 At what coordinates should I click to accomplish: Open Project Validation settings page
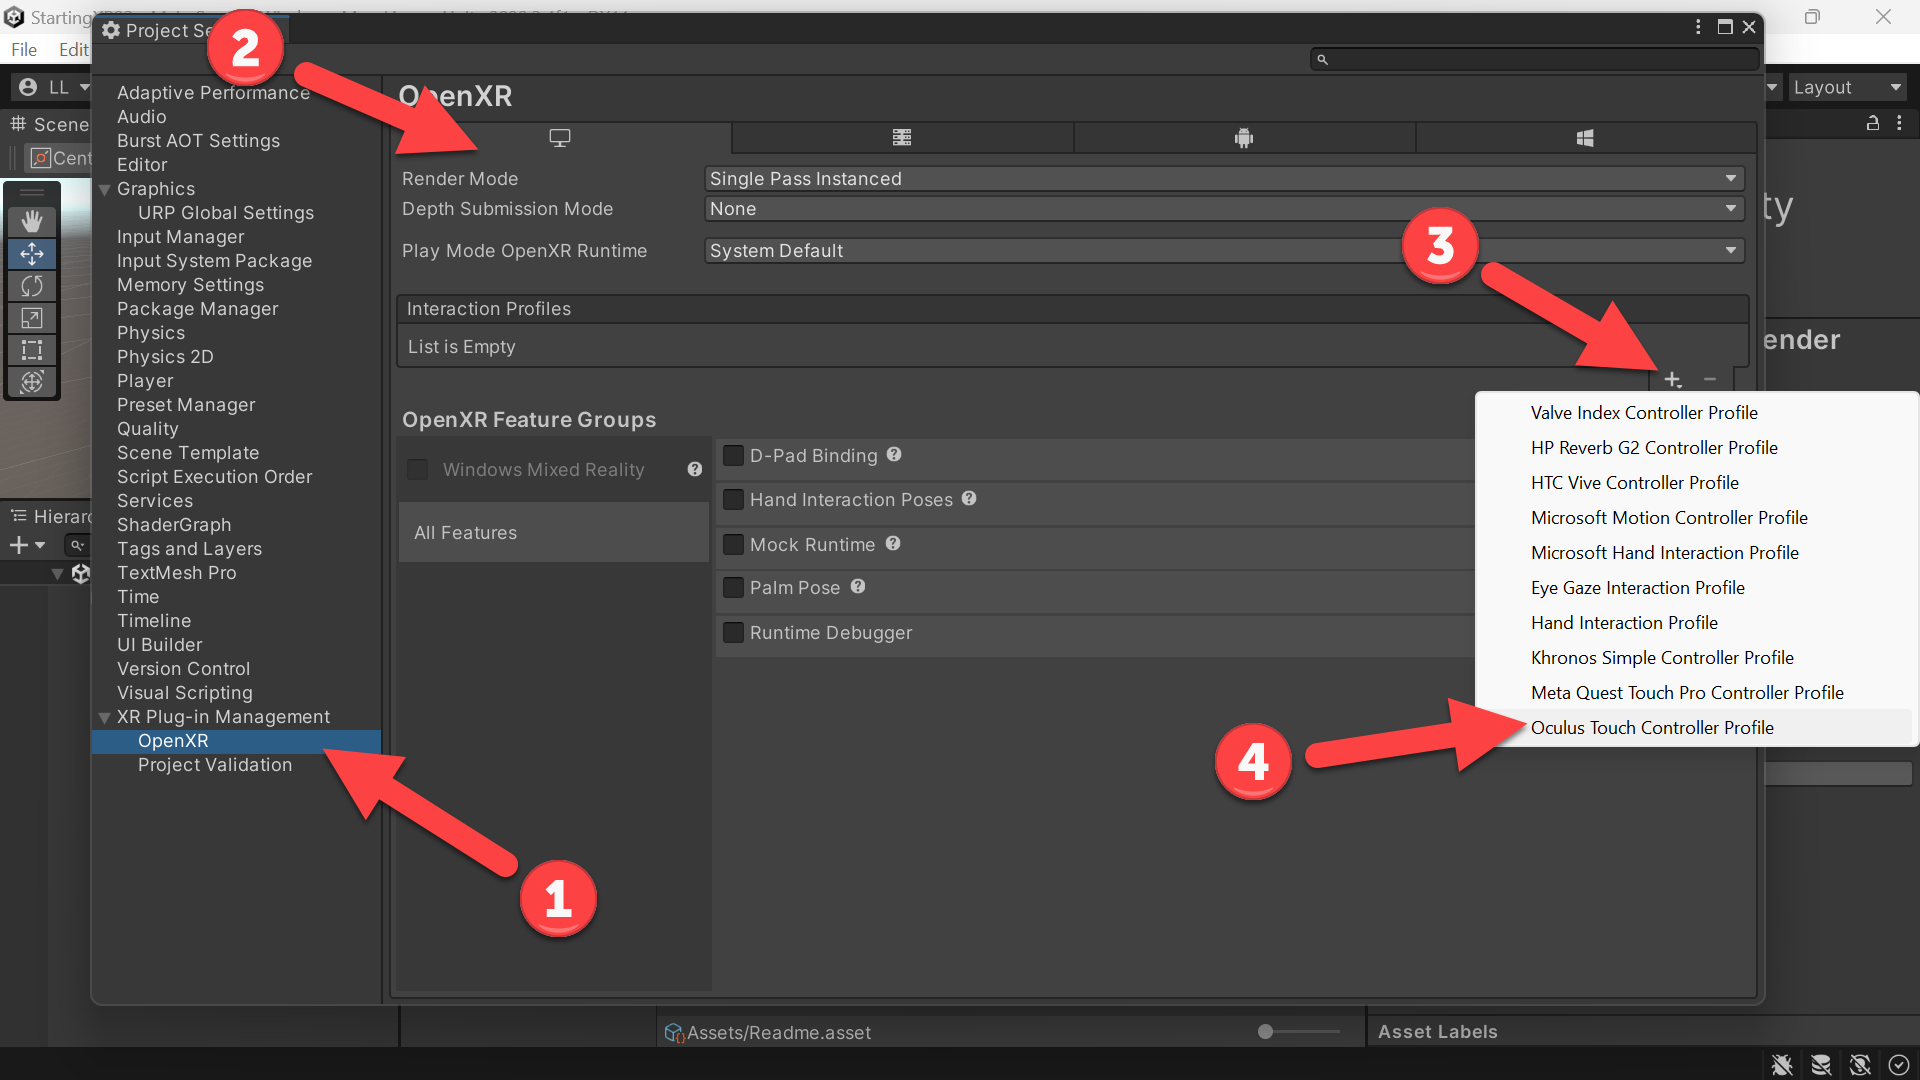coord(215,765)
